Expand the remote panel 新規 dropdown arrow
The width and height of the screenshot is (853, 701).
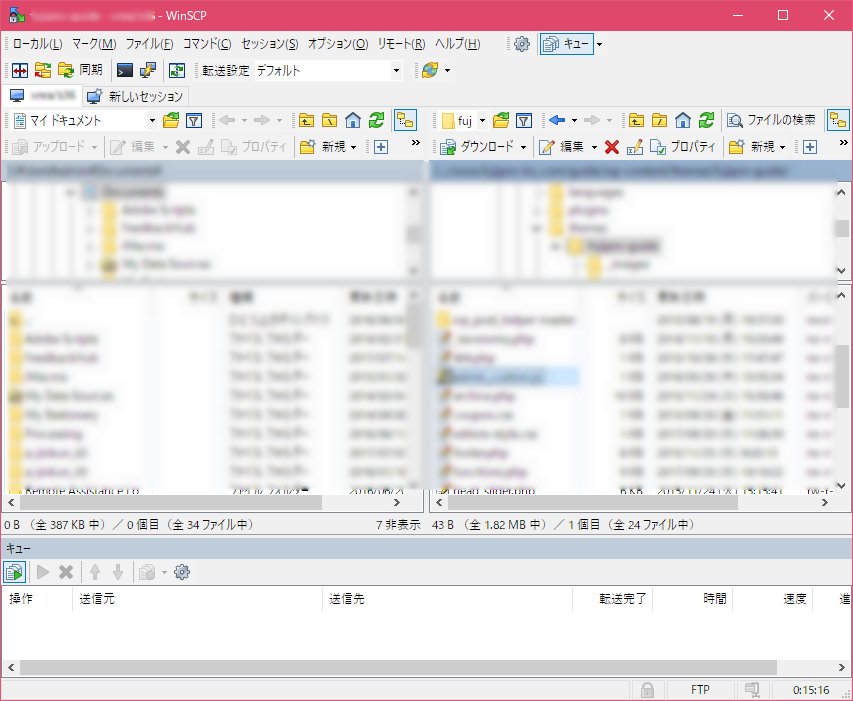[x=782, y=147]
